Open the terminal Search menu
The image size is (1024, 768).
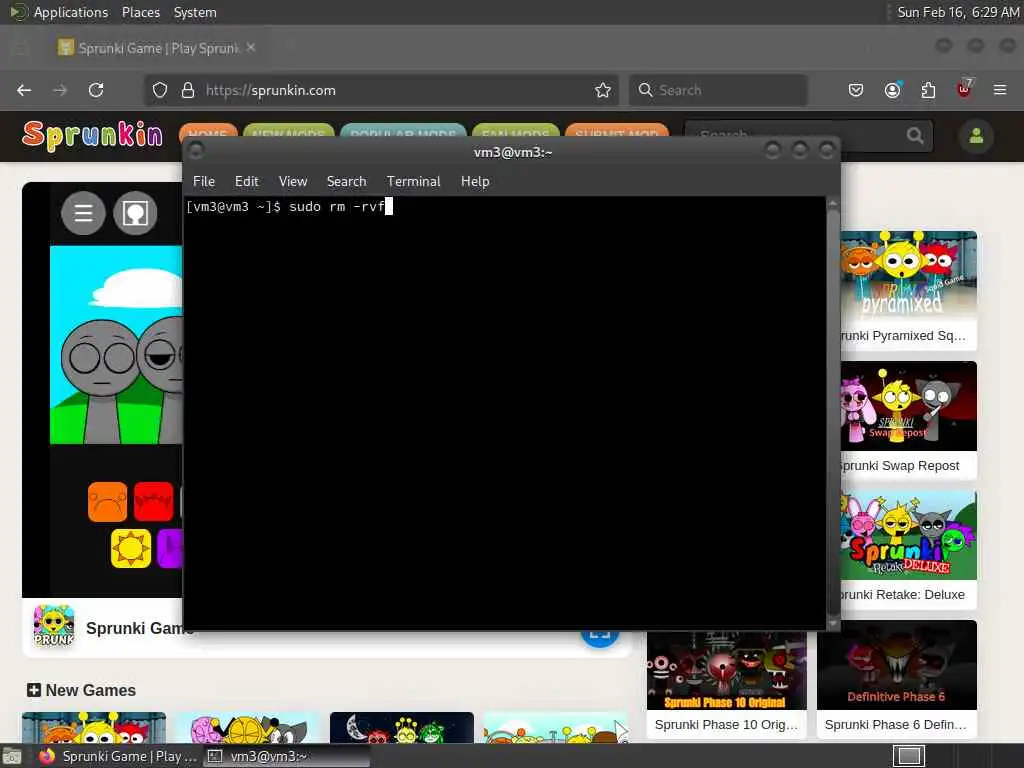pos(346,182)
